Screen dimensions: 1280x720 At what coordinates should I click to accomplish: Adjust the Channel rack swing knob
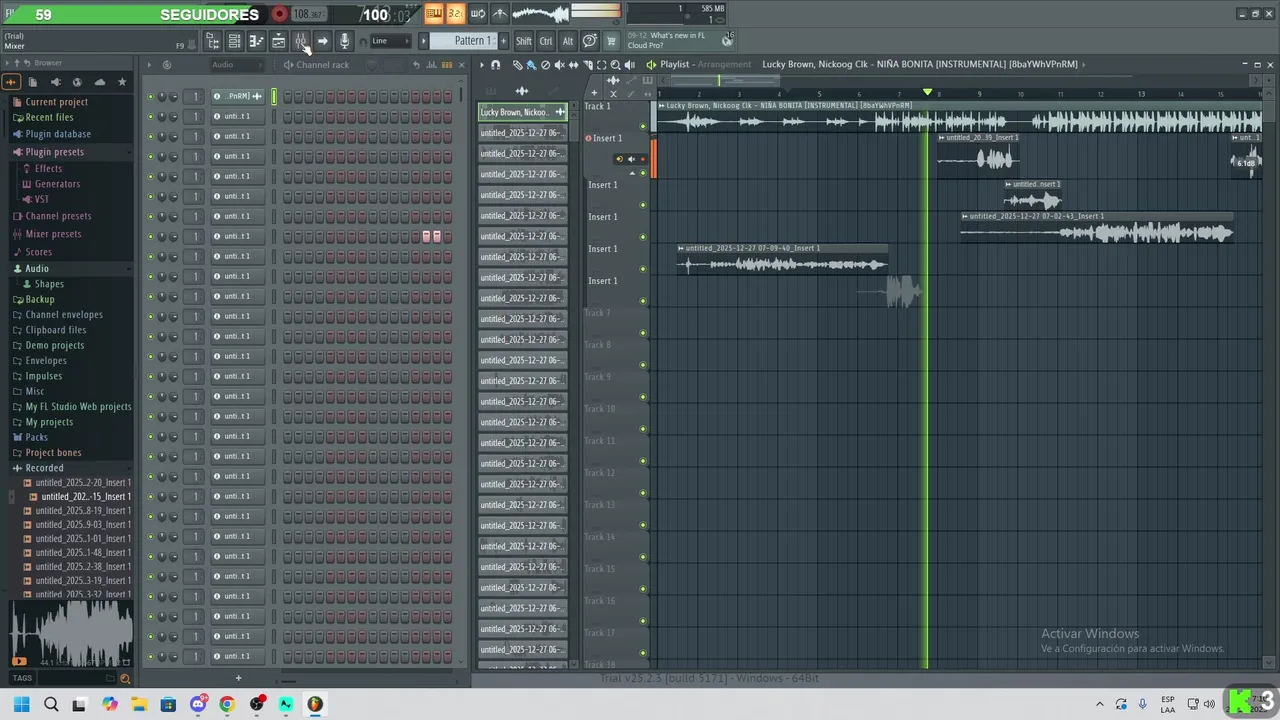pos(371,65)
